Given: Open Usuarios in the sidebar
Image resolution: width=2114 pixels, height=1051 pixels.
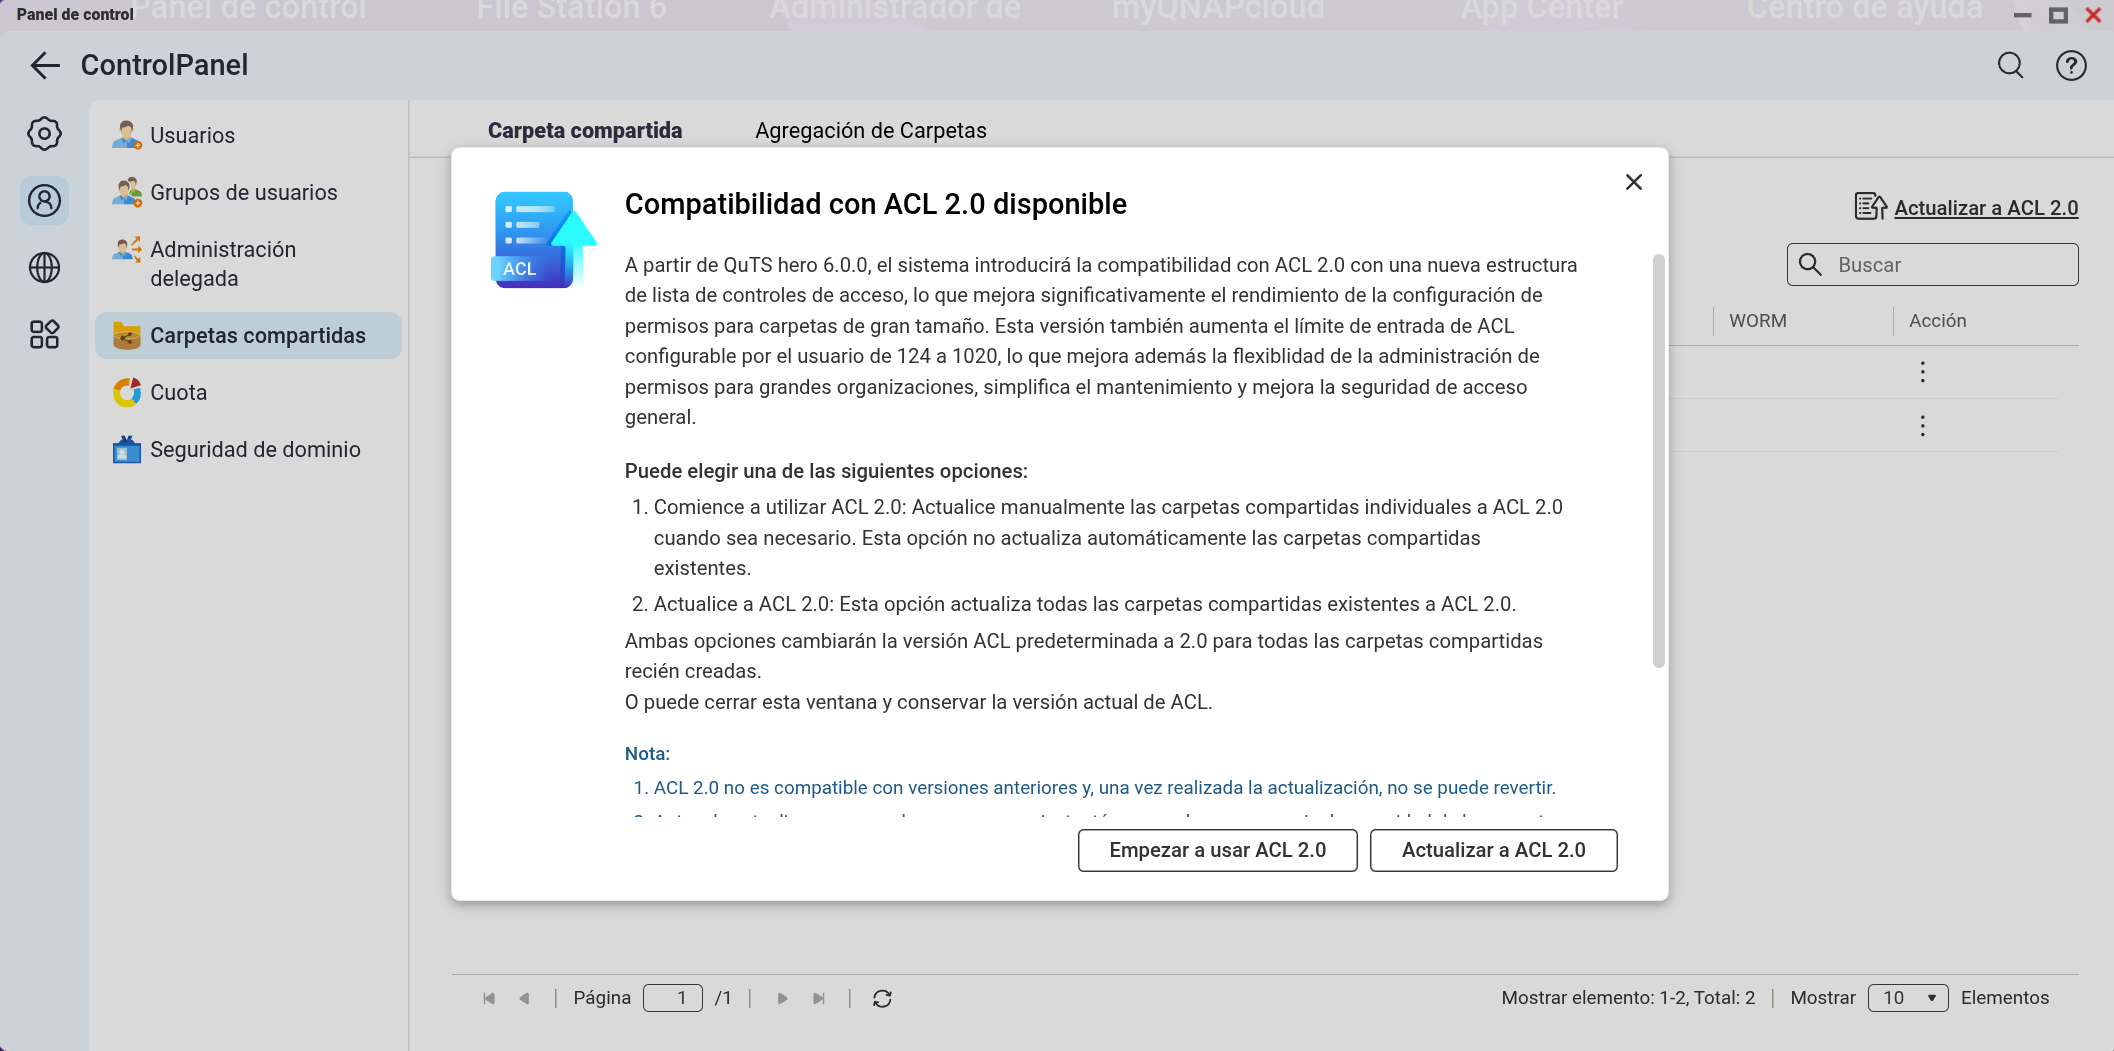Looking at the screenshot, I should coord(192,136).
